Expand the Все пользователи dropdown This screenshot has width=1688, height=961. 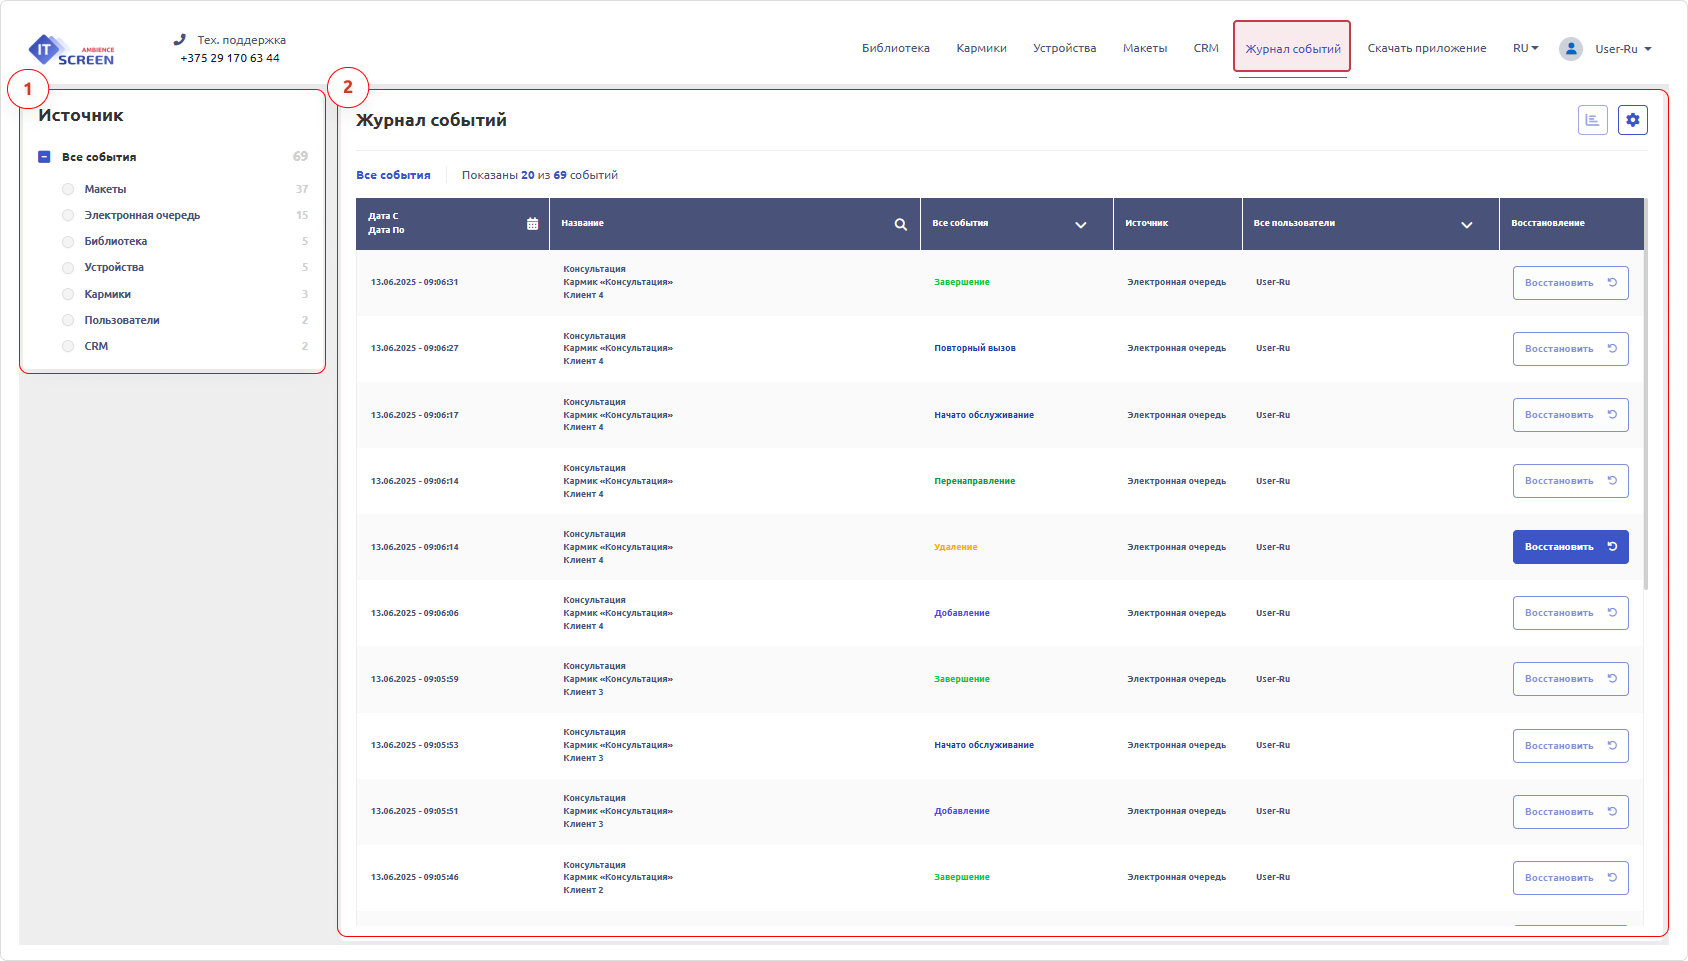coord(1466,224)
